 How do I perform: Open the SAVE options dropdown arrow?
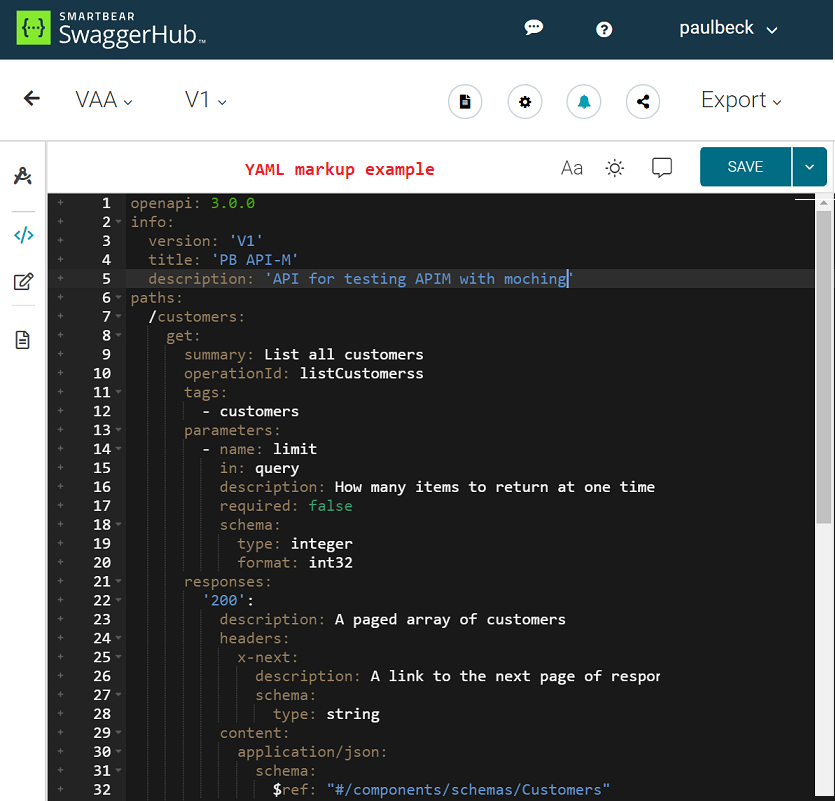pos(809,167)
